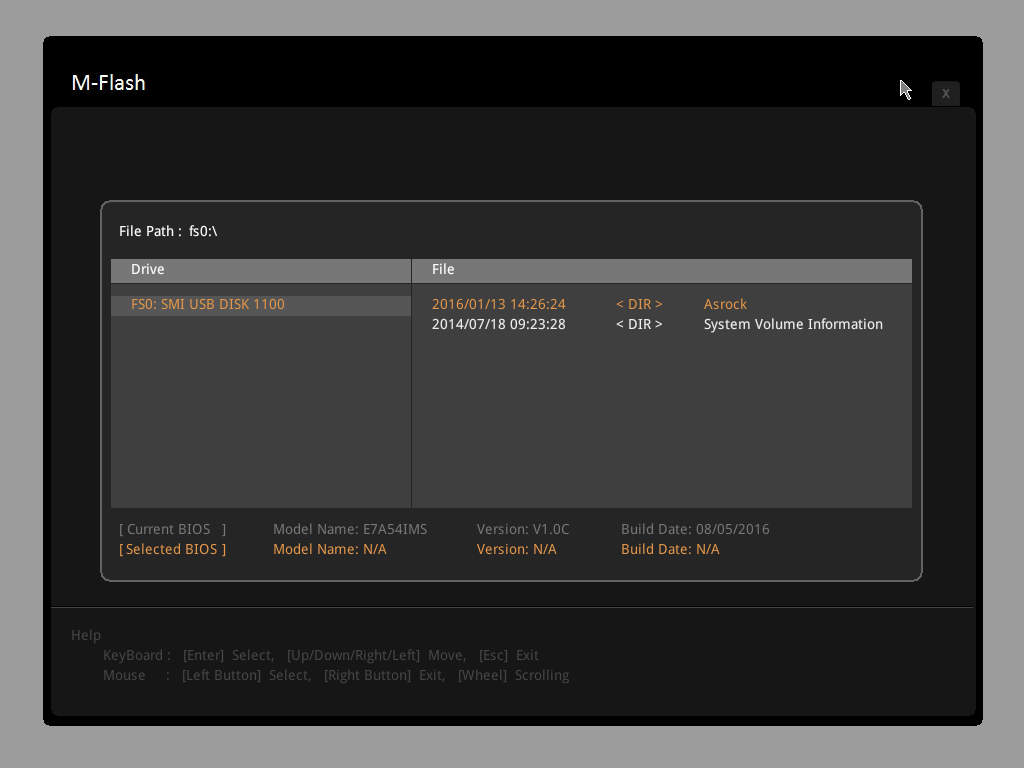The height and width of the screenshot is (768, 1024).
Task: Click the Build Date 08/05/2016 text
Action: [x=695, y=529]
